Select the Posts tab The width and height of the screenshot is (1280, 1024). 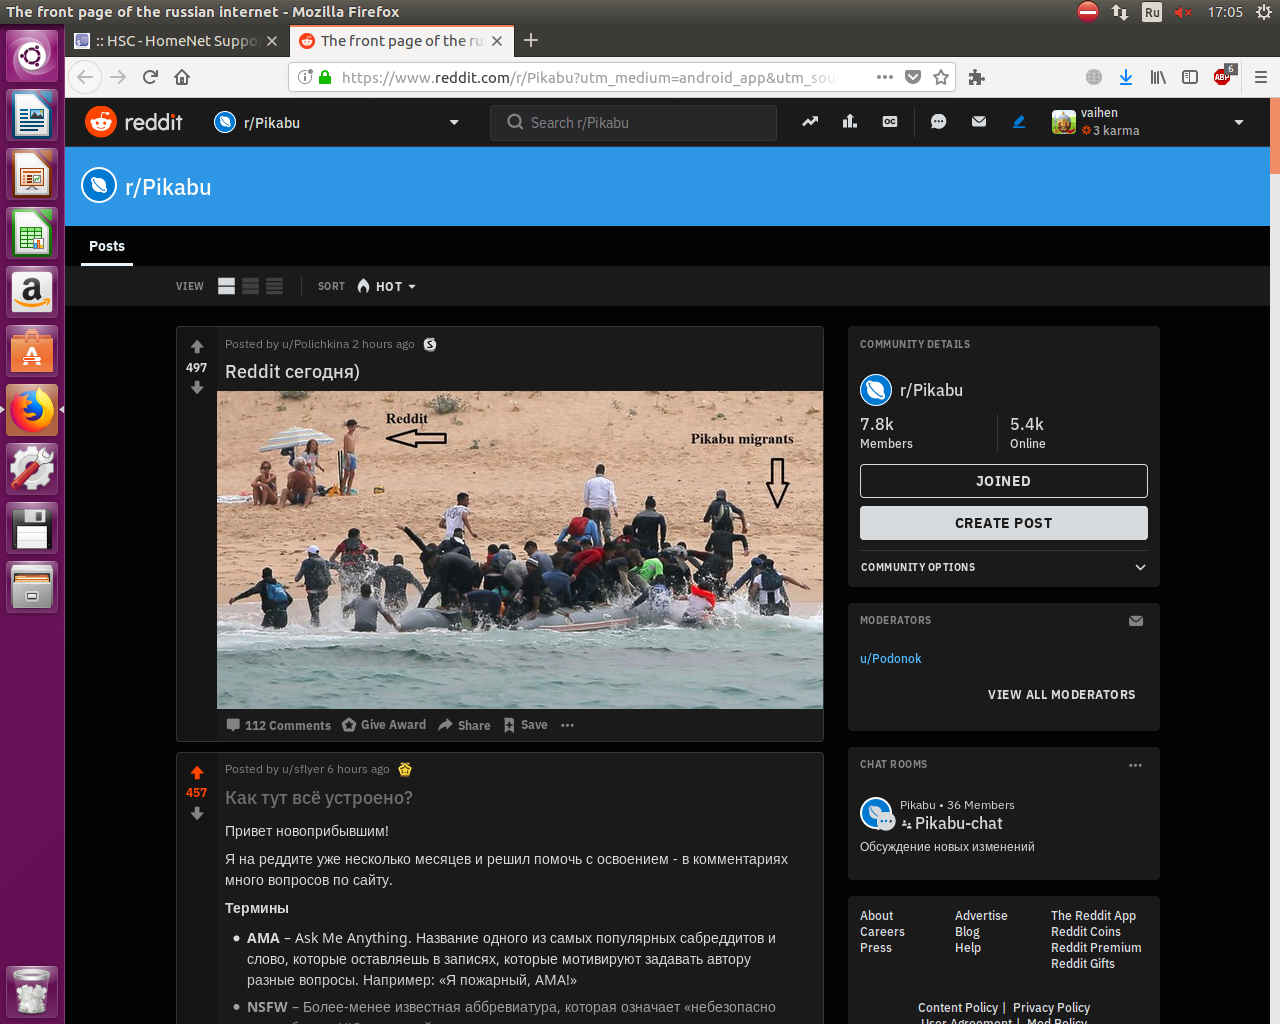tap(107, 246)
